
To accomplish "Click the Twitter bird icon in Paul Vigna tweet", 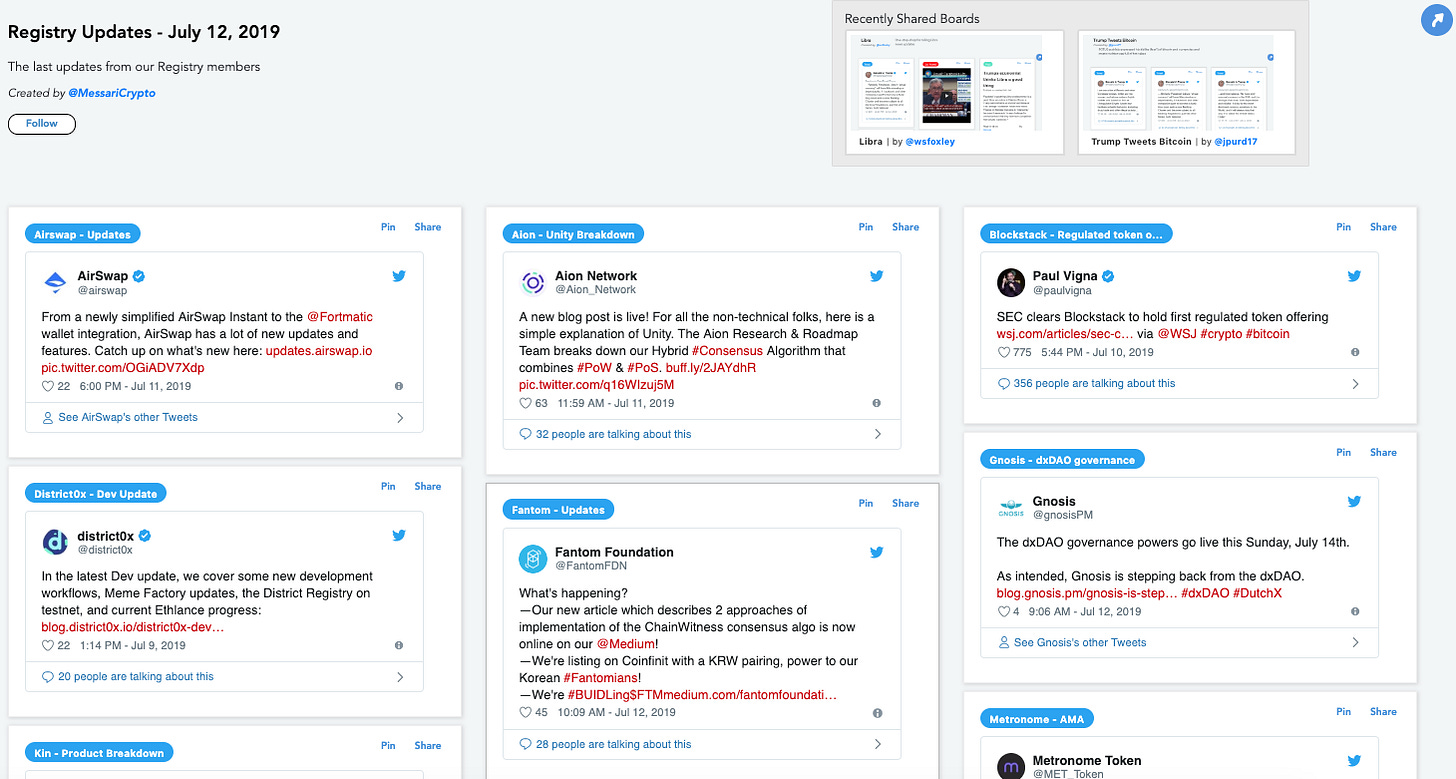I will pyautogui.click(x=1355, y=276).
